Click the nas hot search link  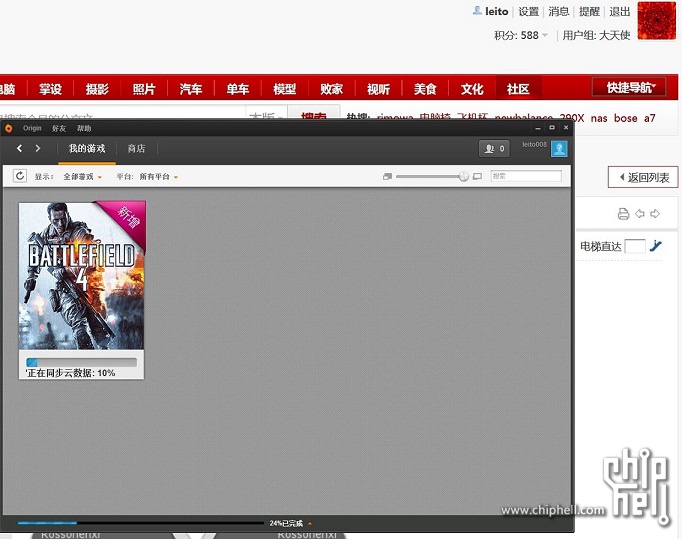point(599,118)
